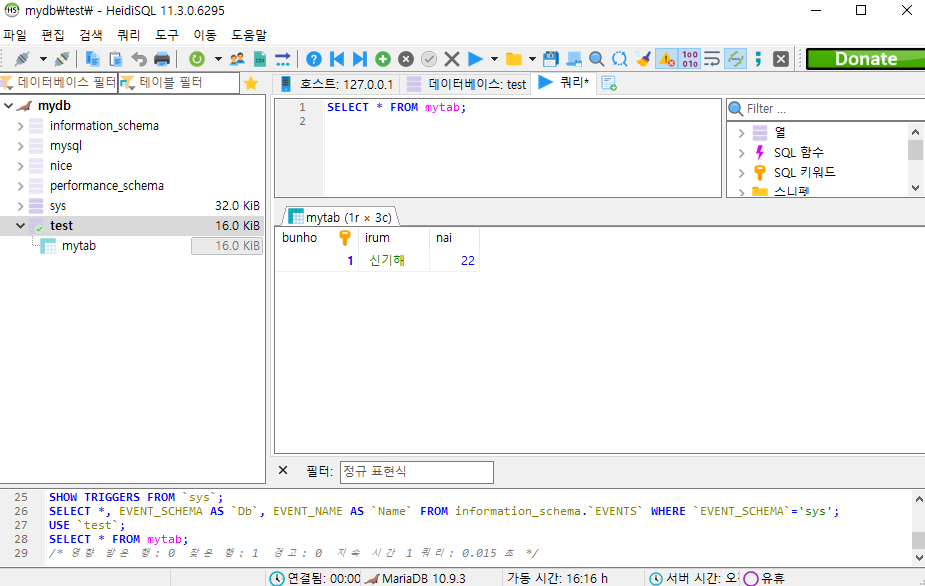The width and height of the screenshot is (925, 586).
Task: Click the green Refresh icon
Action: coord(196,59)
